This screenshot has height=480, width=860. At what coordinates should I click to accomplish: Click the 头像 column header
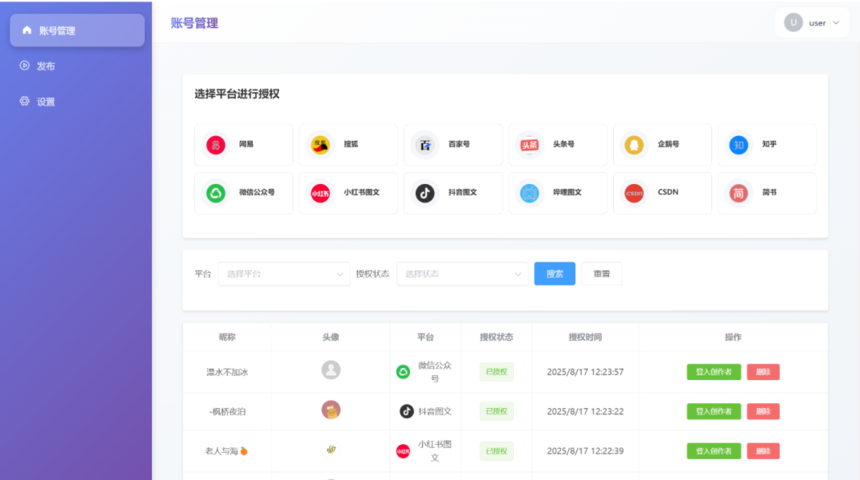point(331,337)
